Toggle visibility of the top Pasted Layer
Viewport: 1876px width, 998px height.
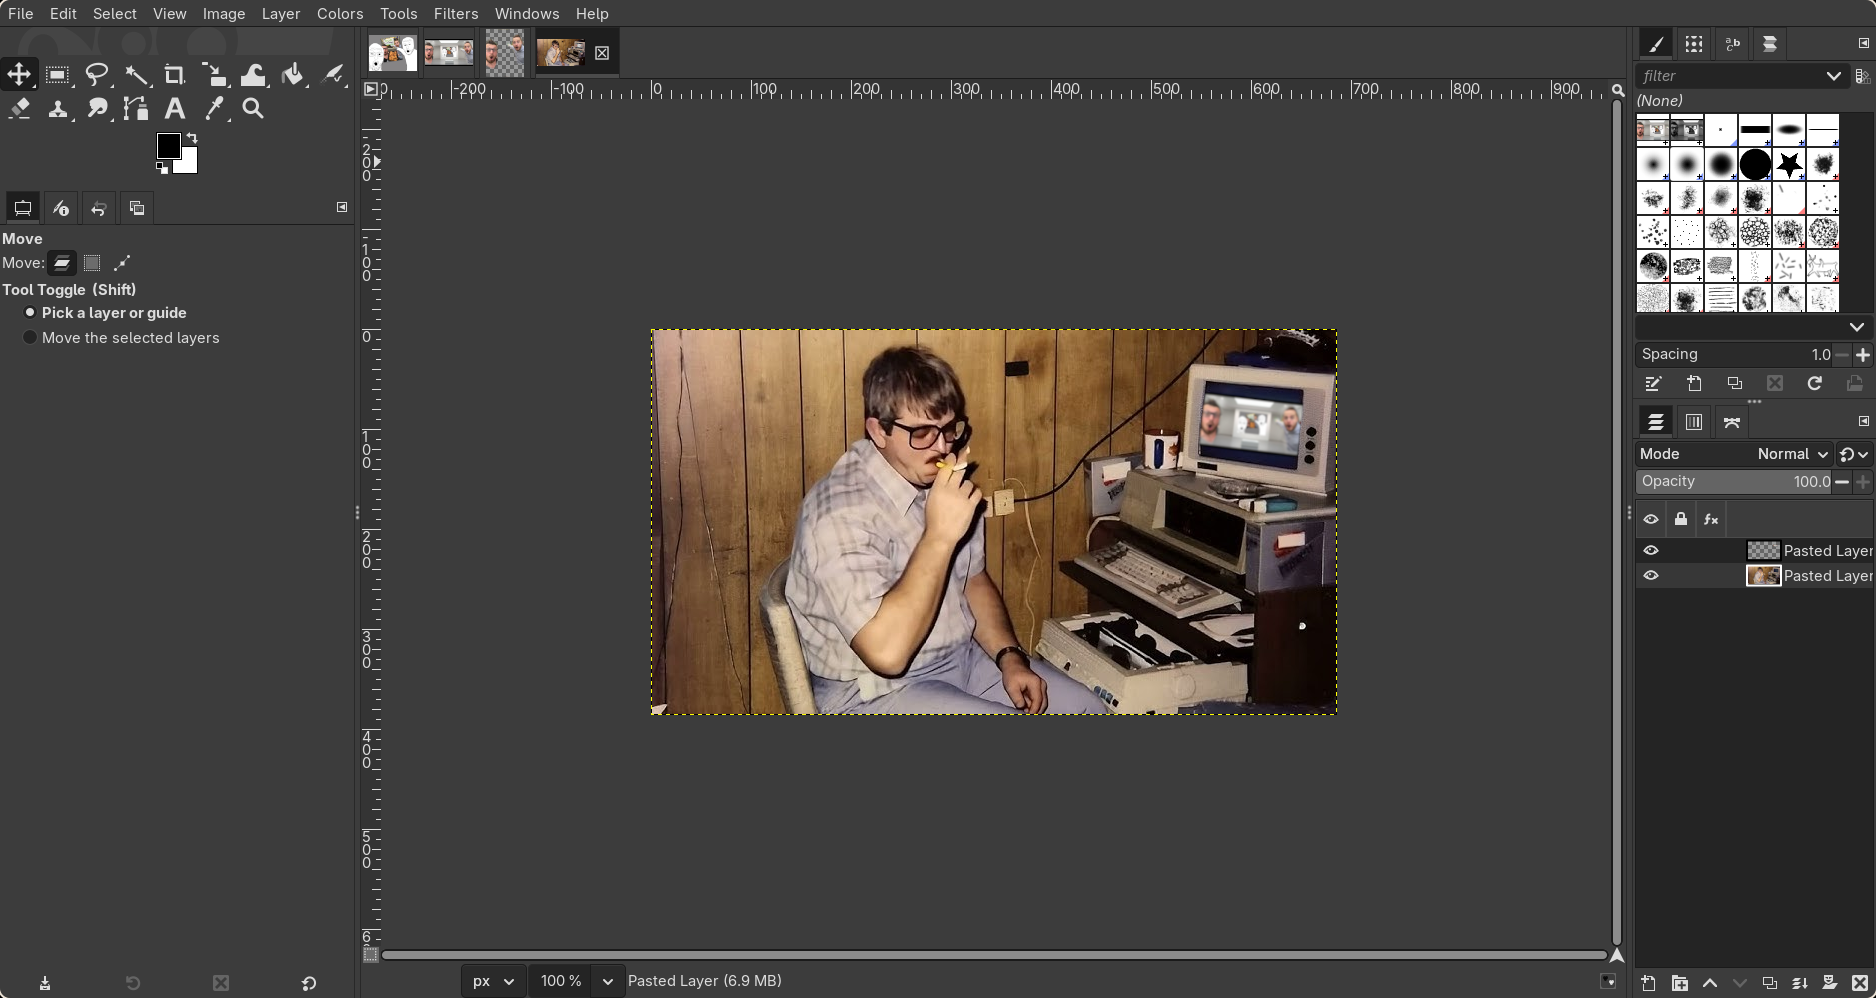(1651, 550)
